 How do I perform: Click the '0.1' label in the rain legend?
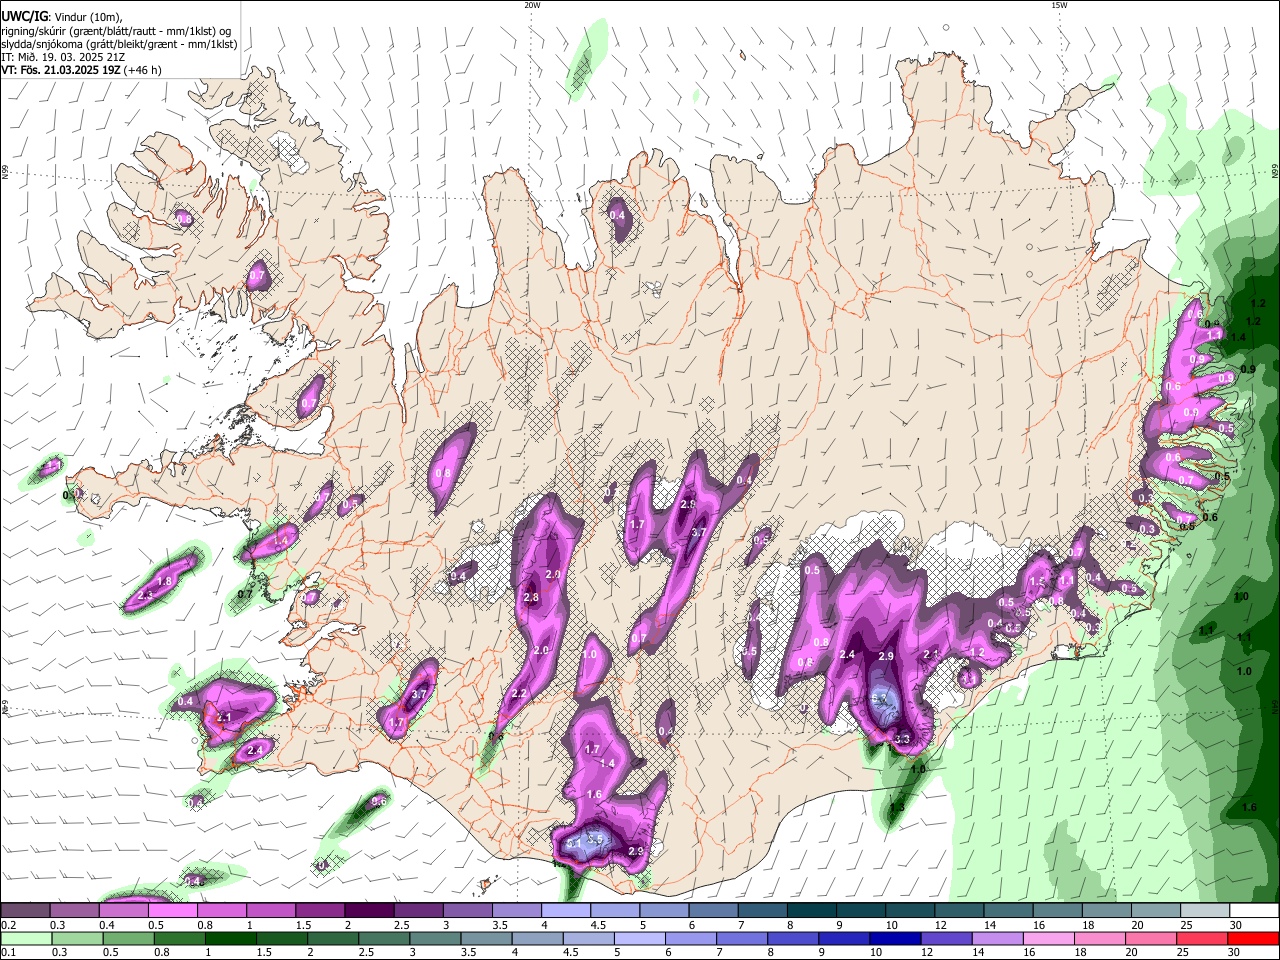point(9,952)
